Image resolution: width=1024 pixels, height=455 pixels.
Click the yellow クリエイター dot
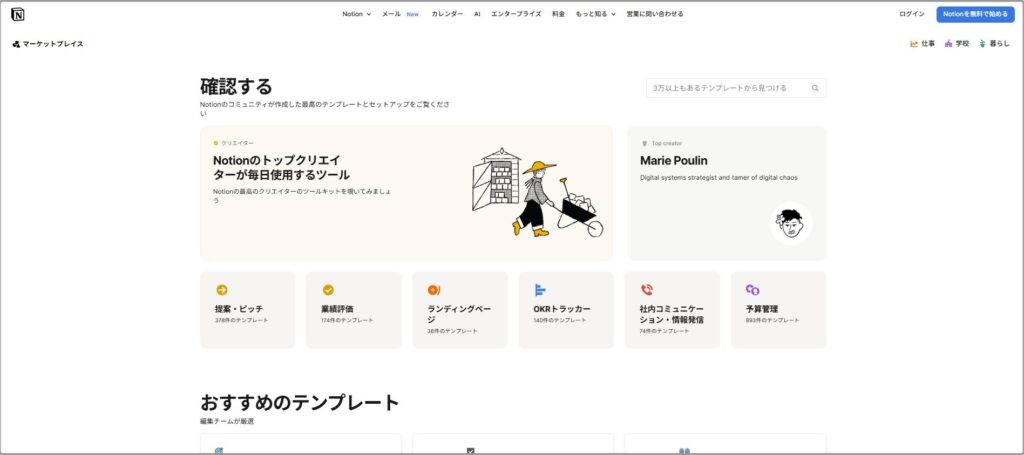click(x=216, y=143)
